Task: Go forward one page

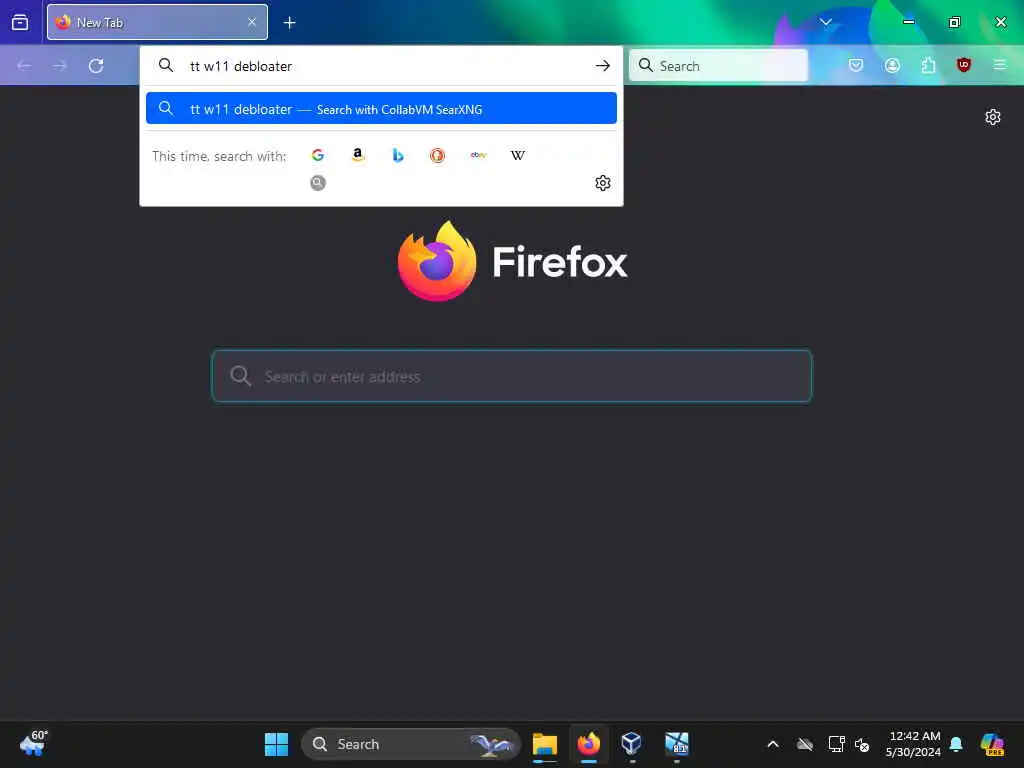Action: [x=59, y=65]
